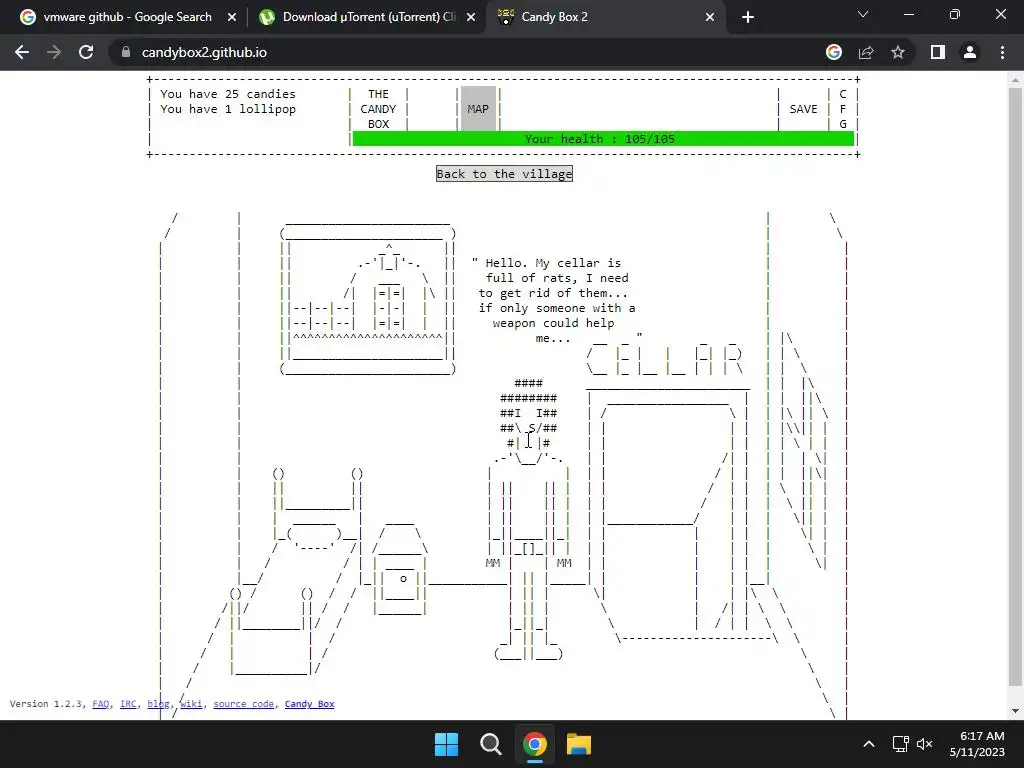Go back to the previous page
The width and height of the screenshot is (1024, 768).
pos(22,52)
